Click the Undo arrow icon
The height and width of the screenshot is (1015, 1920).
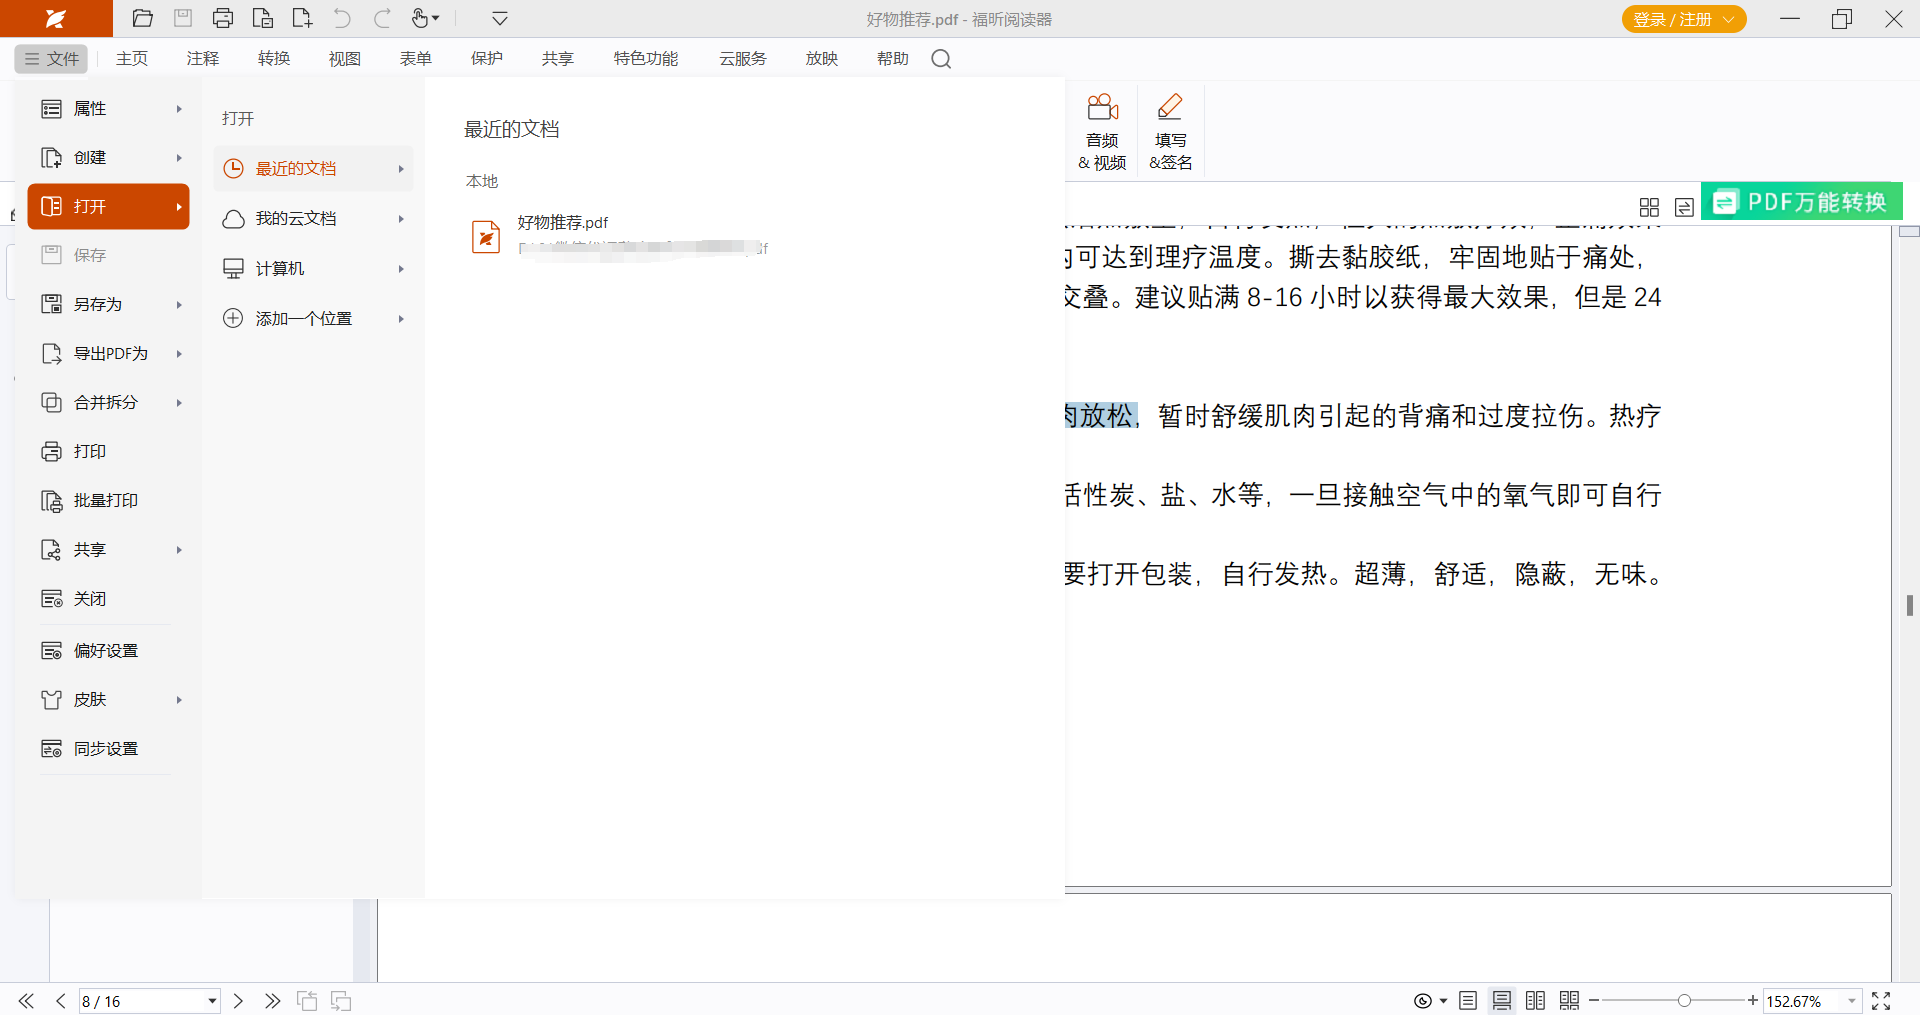(x=342, y=18)
